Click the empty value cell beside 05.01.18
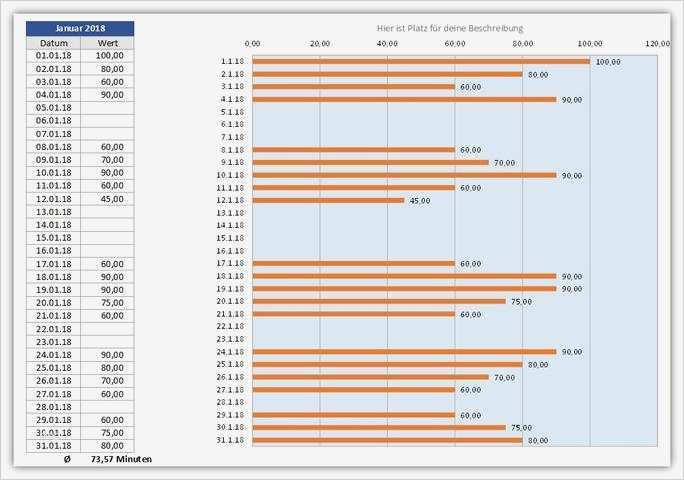The image size is (684, 480). point(108,108)
